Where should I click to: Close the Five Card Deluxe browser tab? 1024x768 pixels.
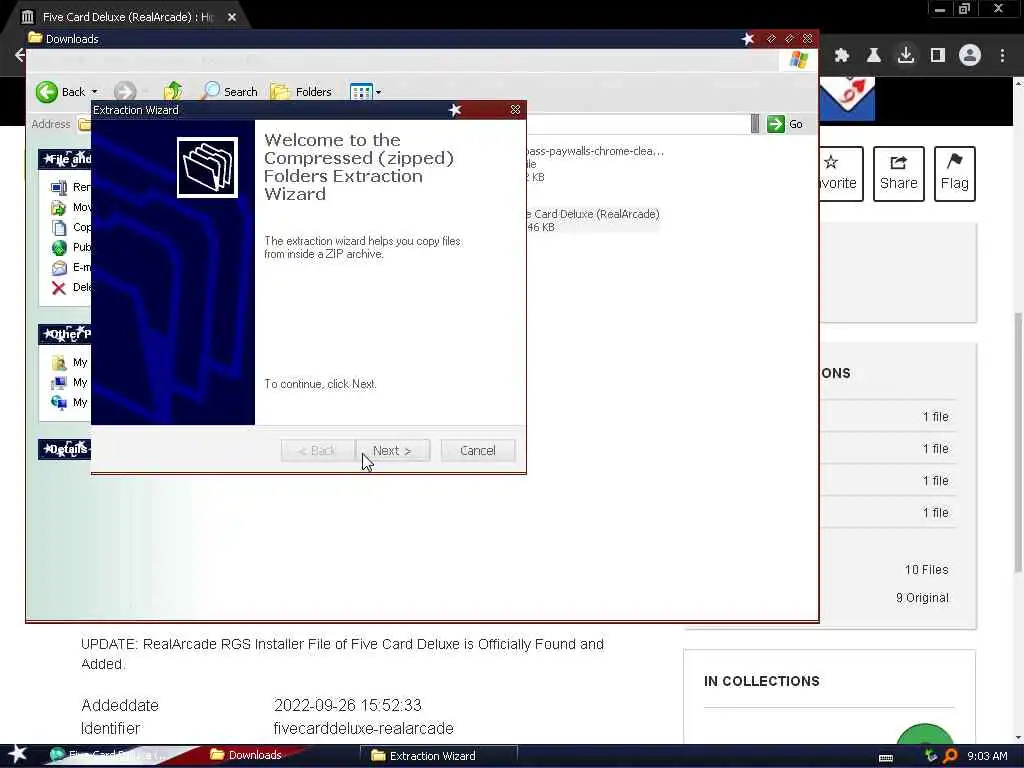coord(232,17)
